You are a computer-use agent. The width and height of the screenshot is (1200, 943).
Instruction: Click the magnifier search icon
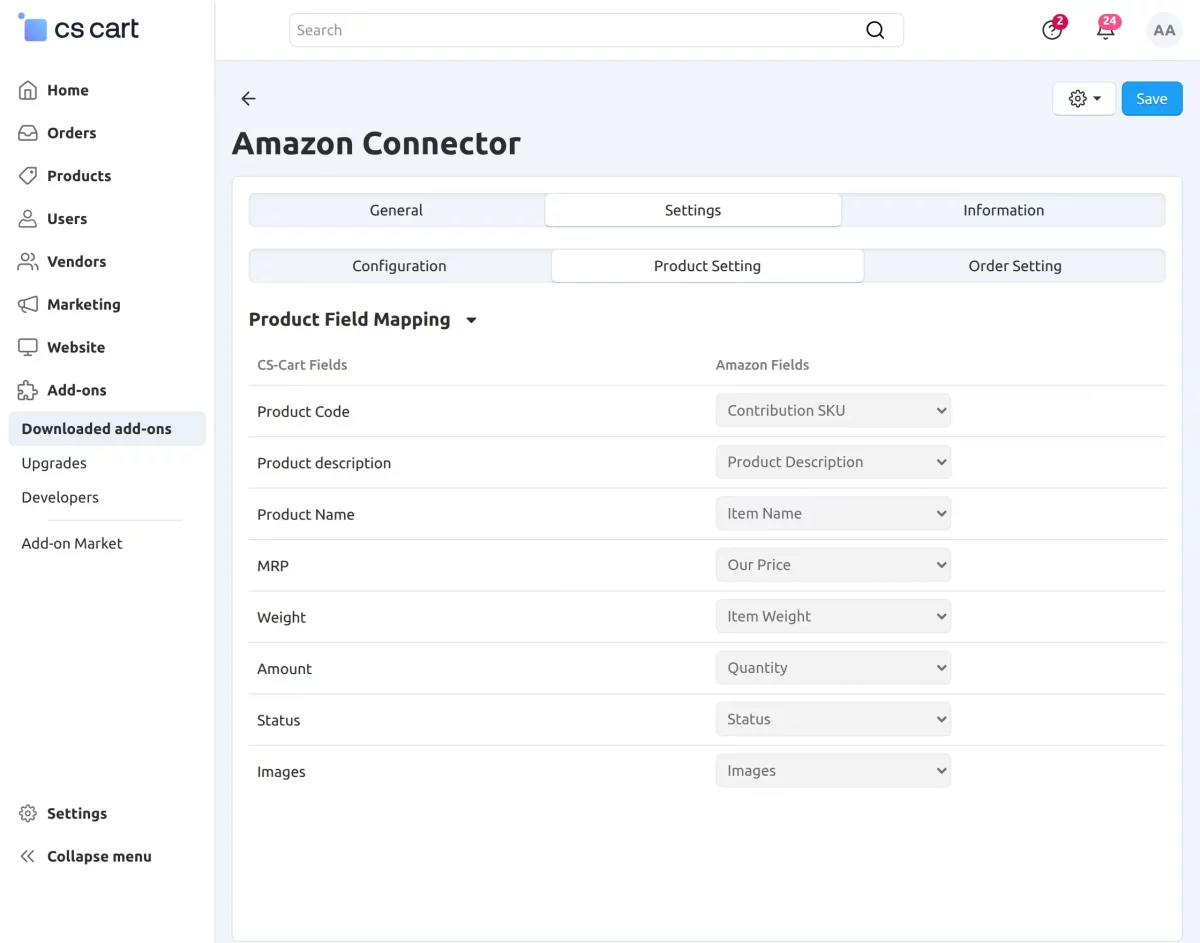click(x=875, y=30)
